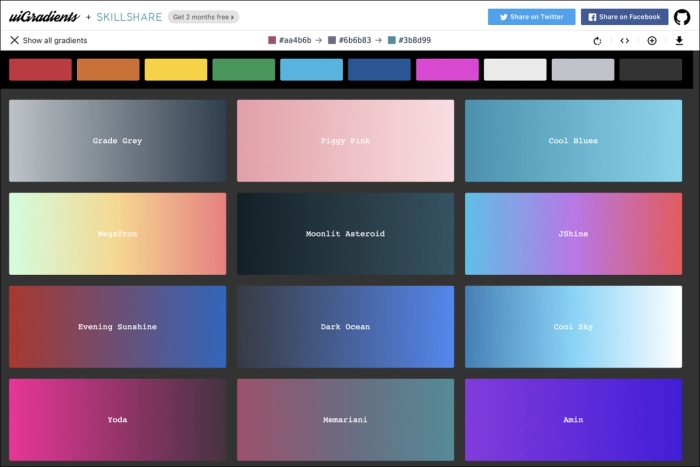Select the Dark Ocean gradient
The image size is (700, 467).
point(346,327)
